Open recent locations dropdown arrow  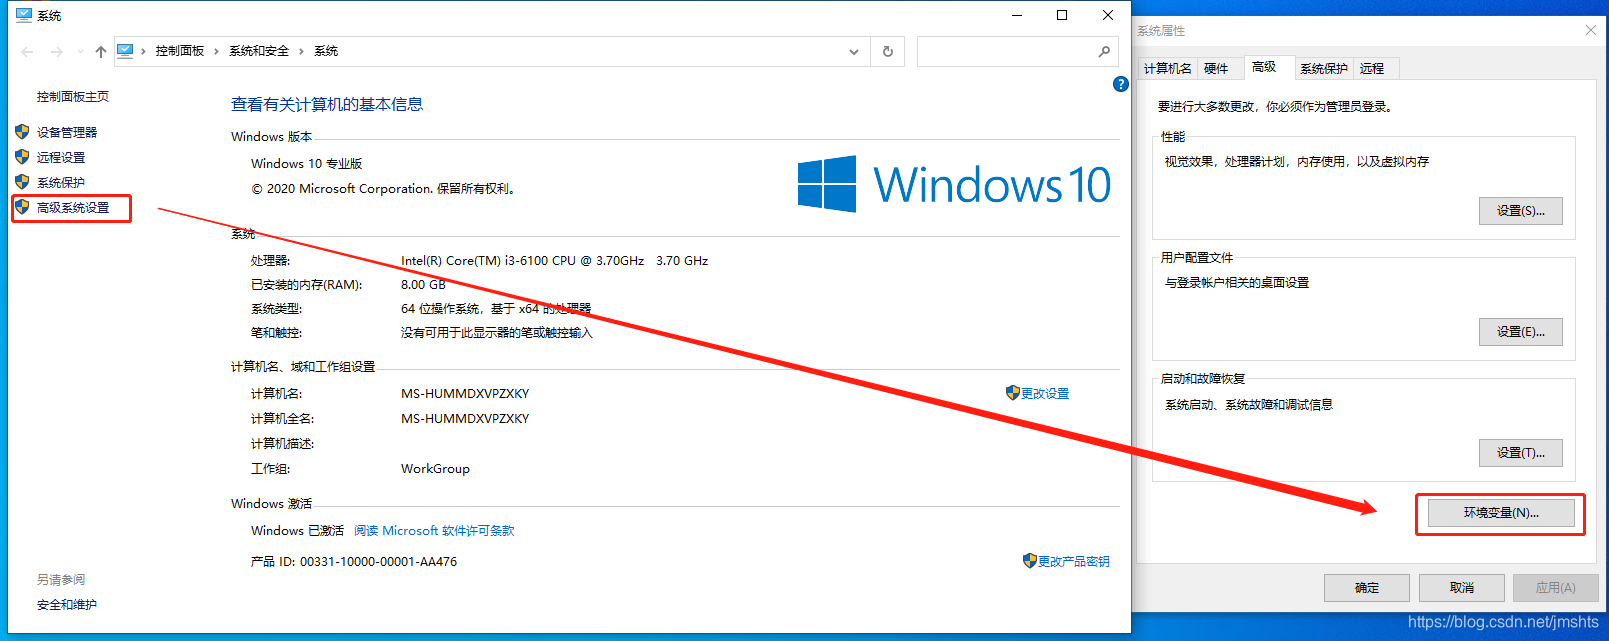pos(80,51)
